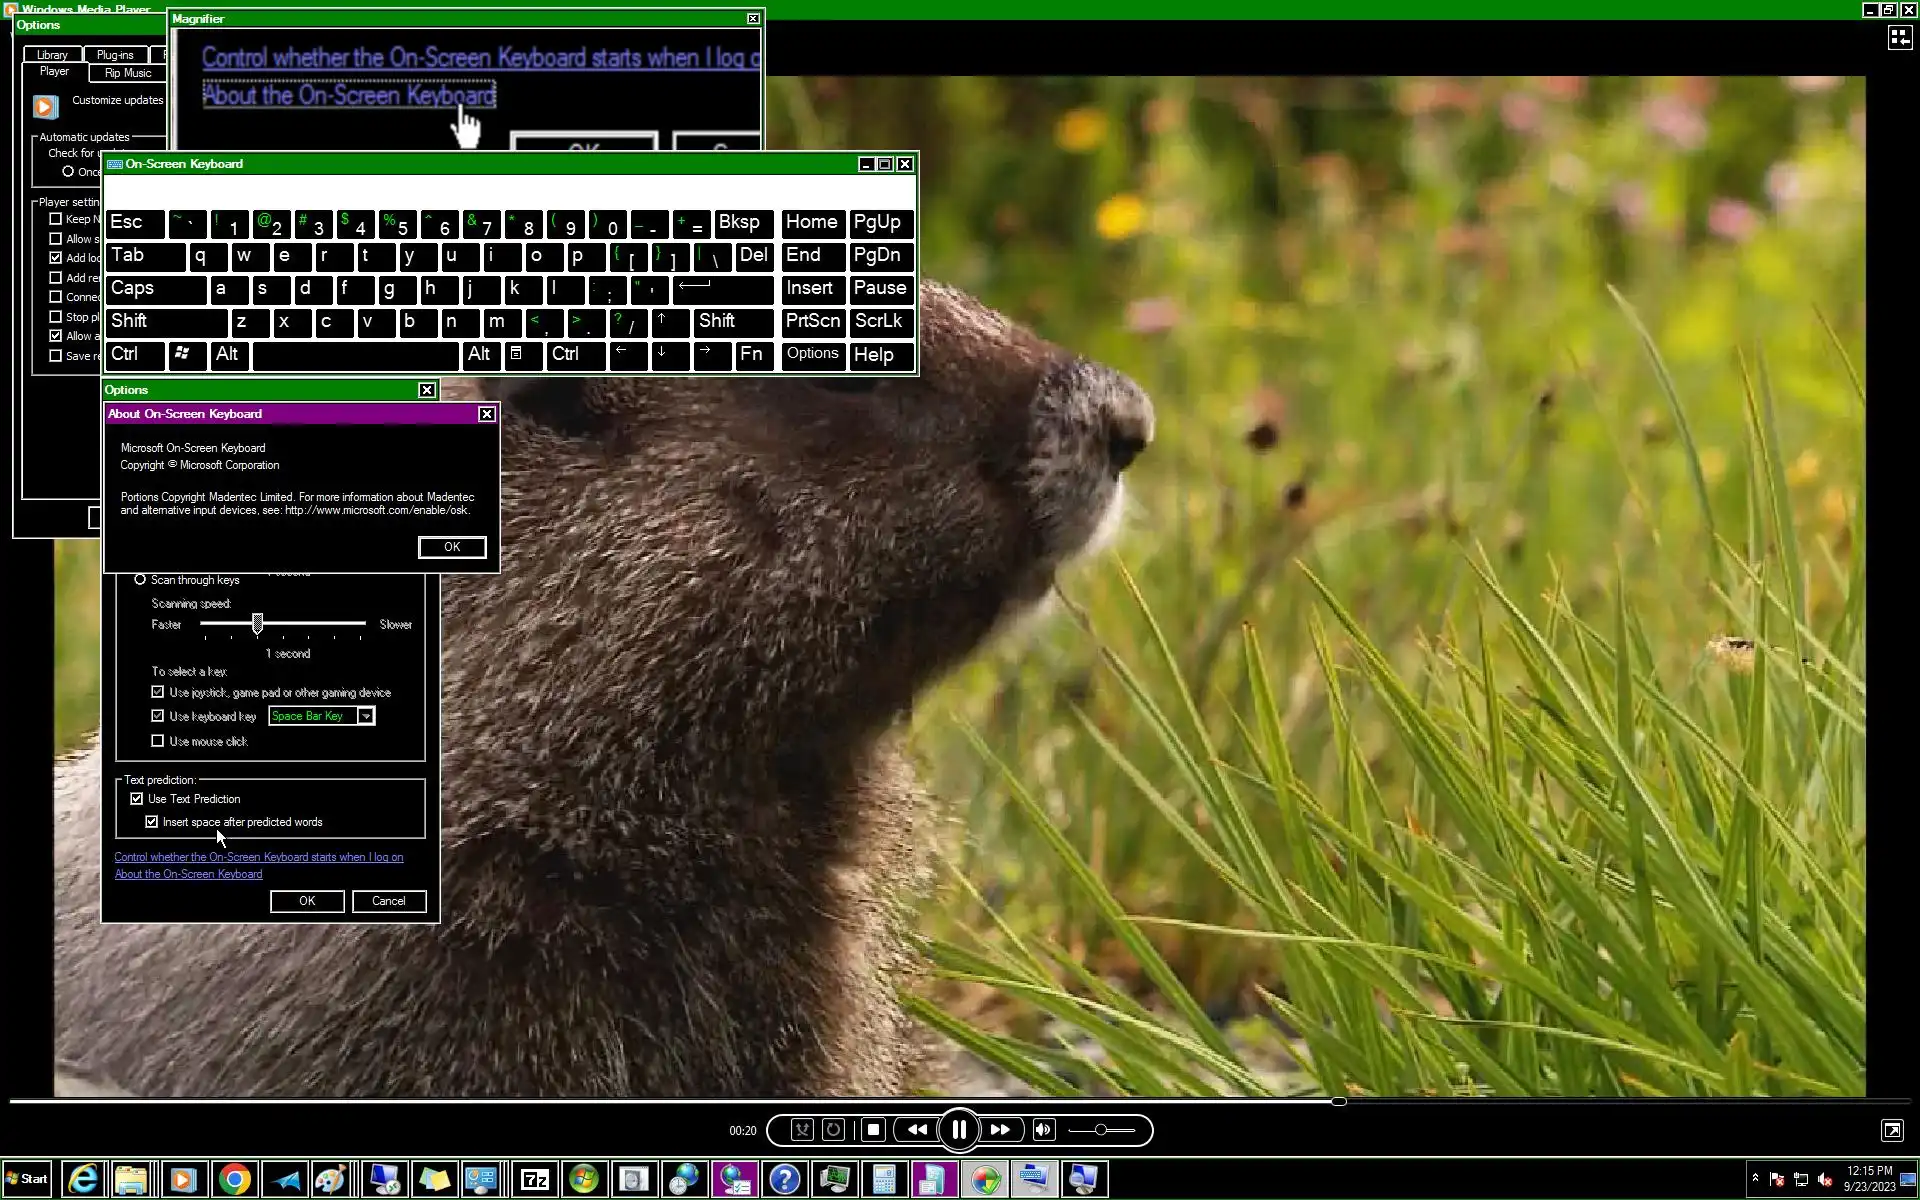Screen dimensions: 1920x1200
Task: Click OK in About On-Screen Keyboard
Action: [x=452, y=547]
